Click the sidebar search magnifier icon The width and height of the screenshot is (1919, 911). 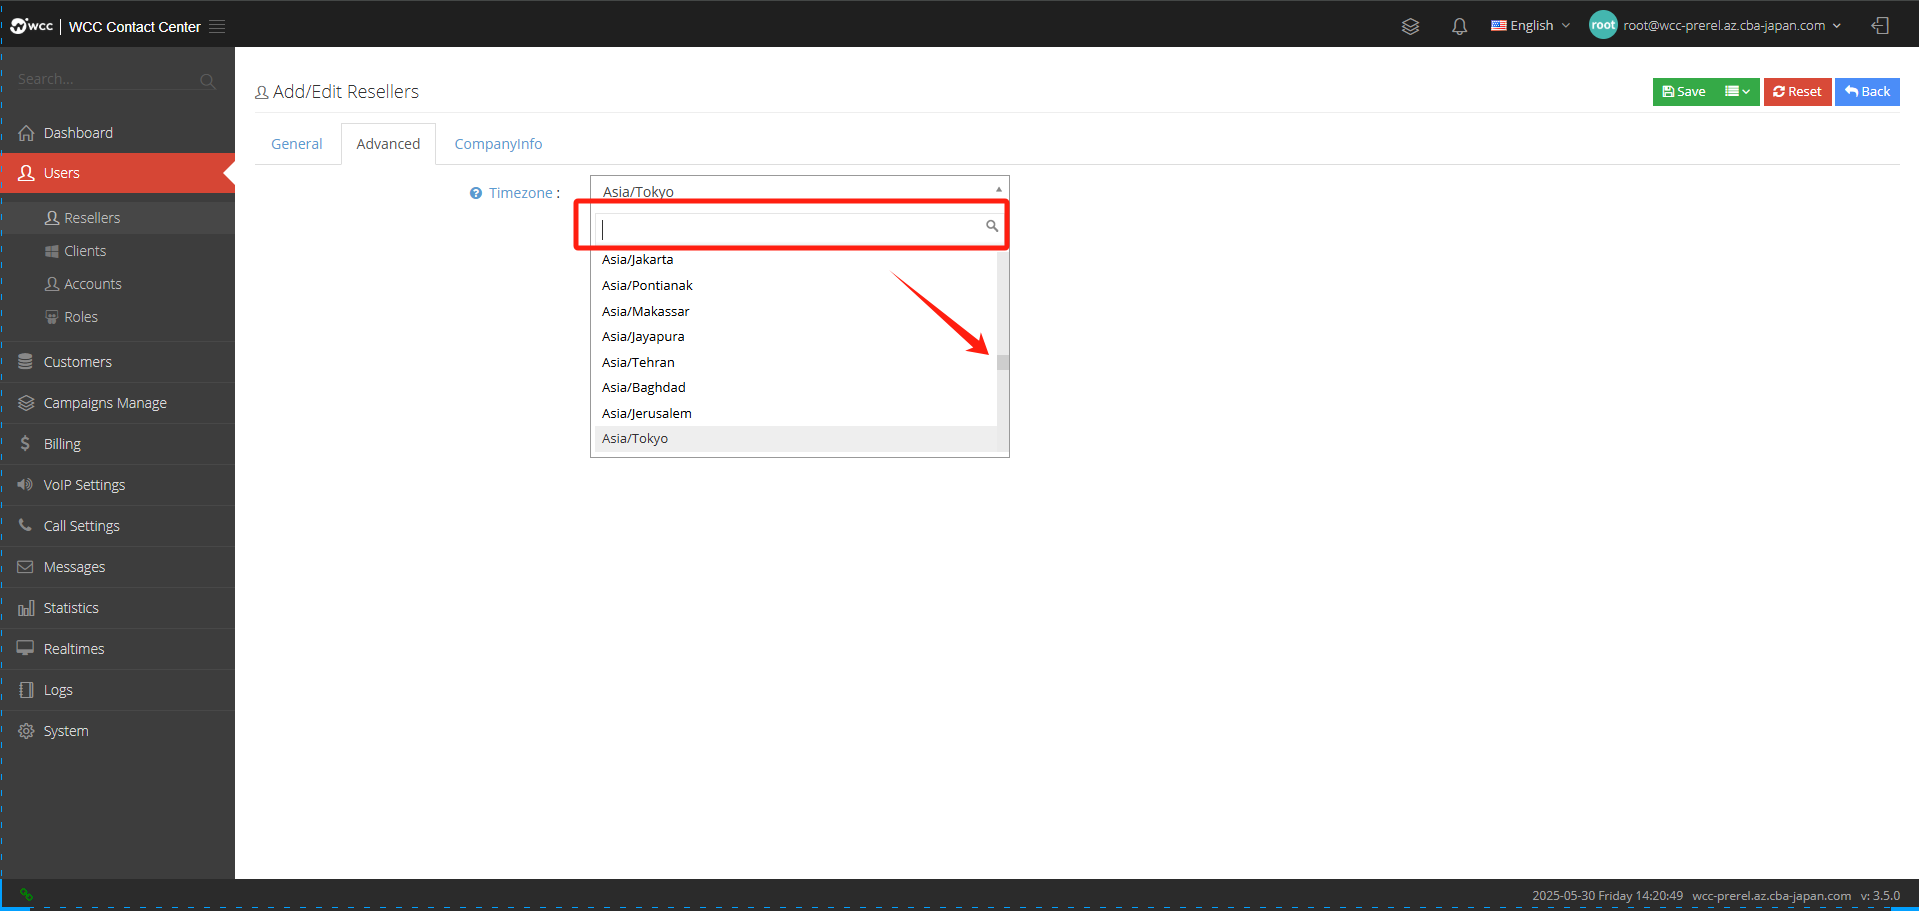coord(207,81)
